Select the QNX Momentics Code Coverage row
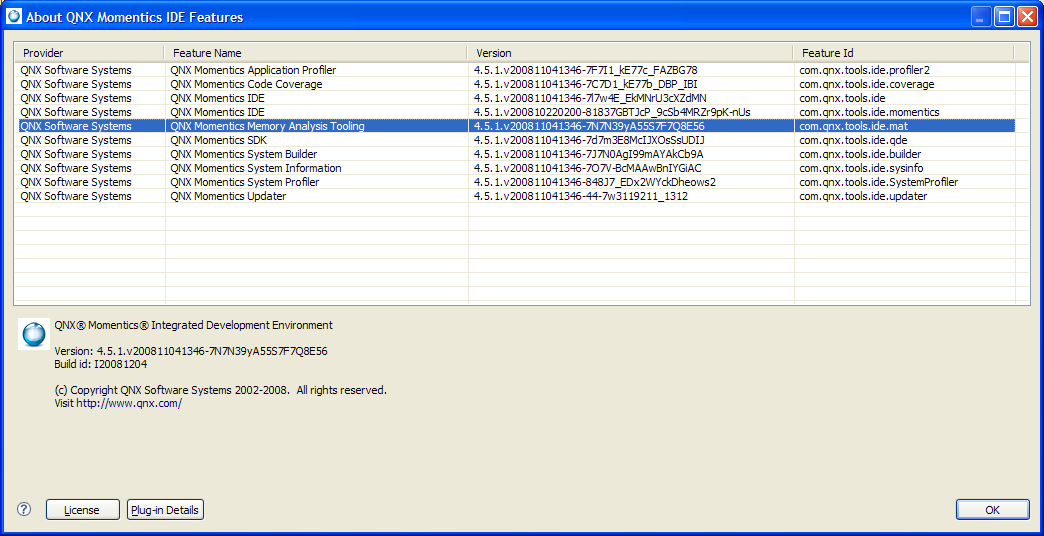Viewport: 1044px width, 536px height. (515, 84)
